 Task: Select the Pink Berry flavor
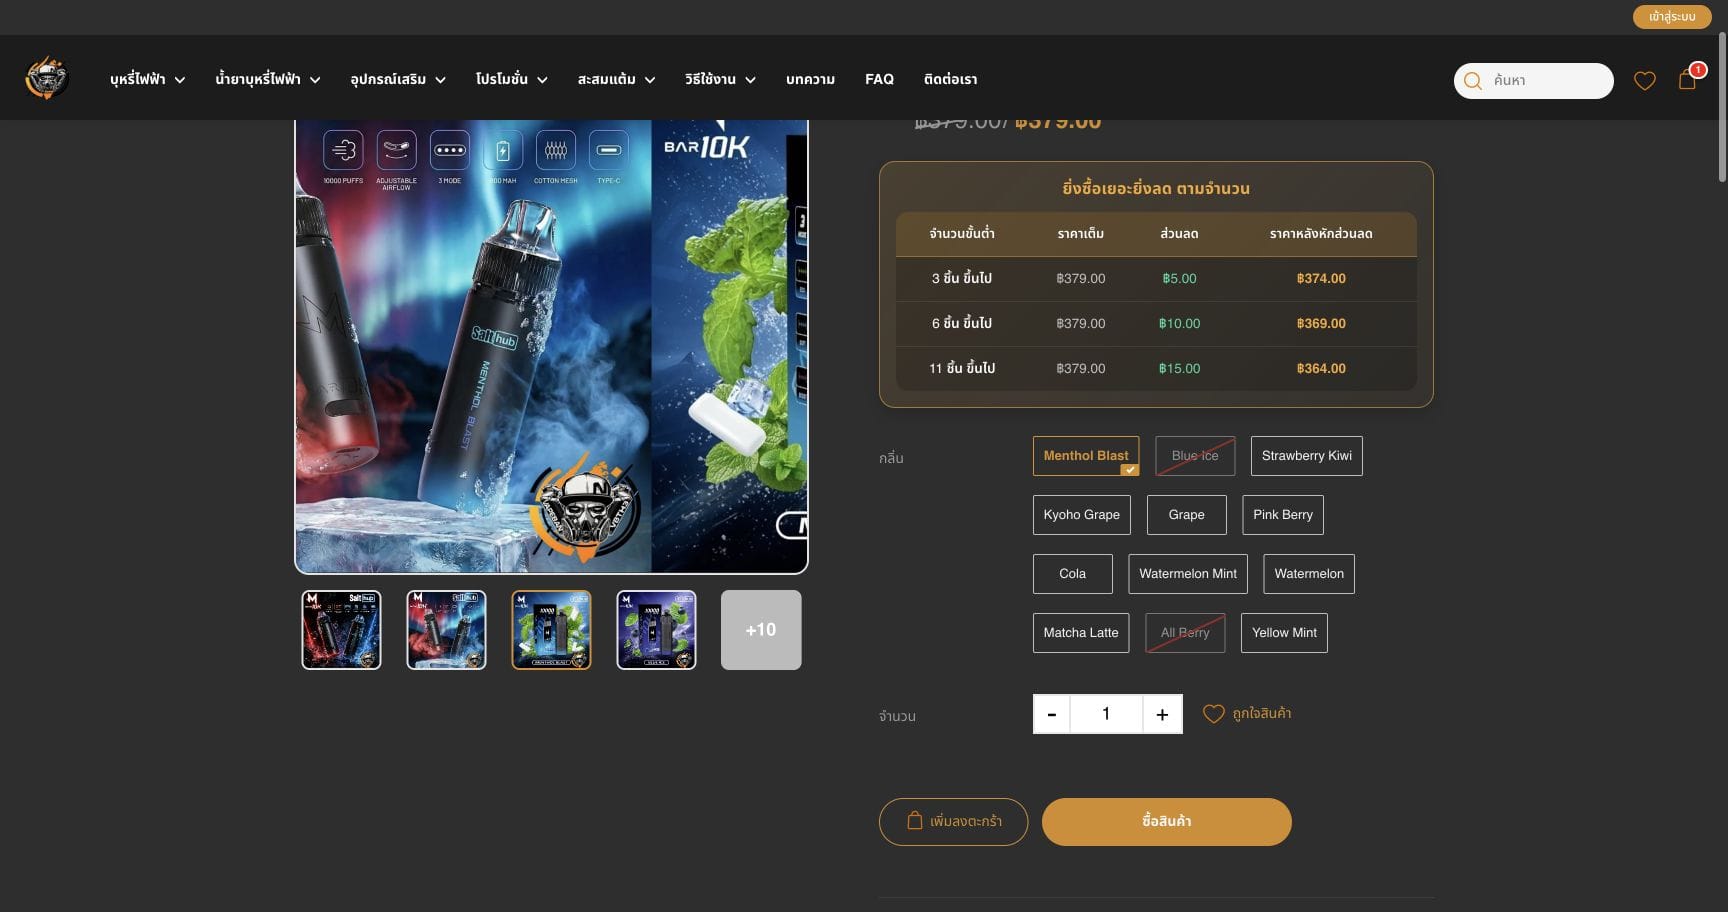pos(1283,515)
